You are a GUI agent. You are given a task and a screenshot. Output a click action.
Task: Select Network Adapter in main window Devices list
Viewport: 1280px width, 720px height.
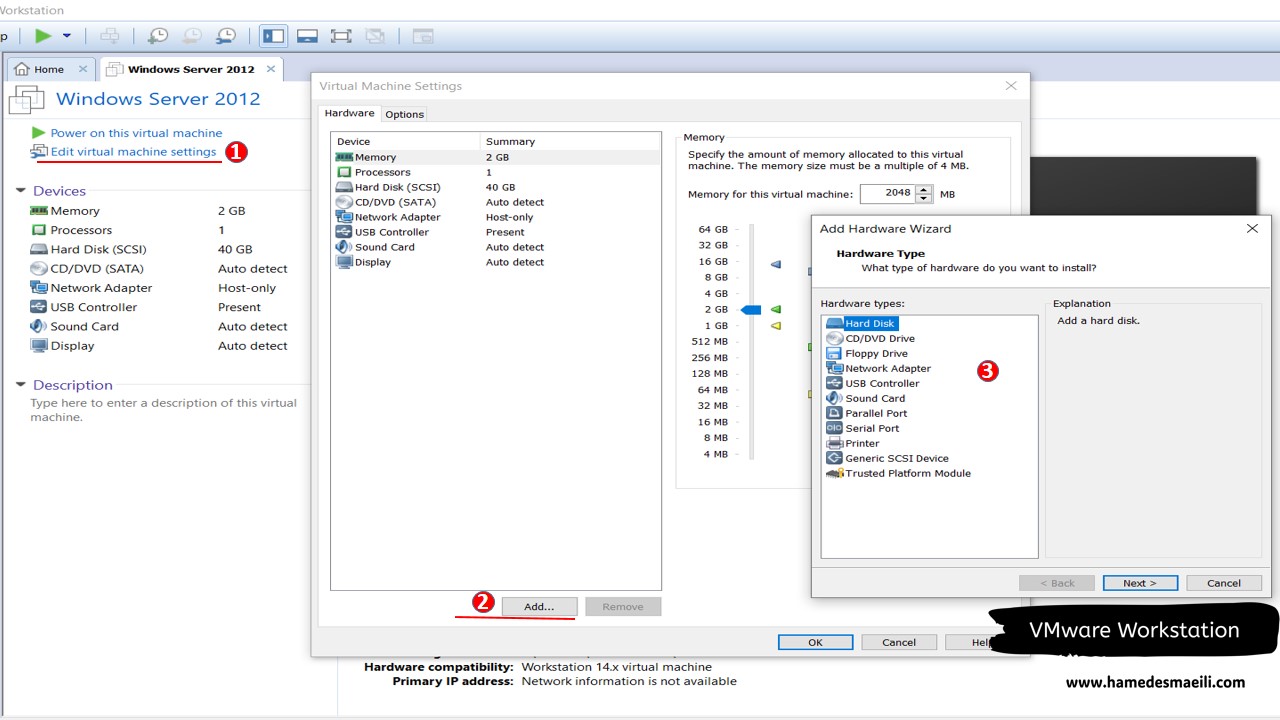point(101,288)
